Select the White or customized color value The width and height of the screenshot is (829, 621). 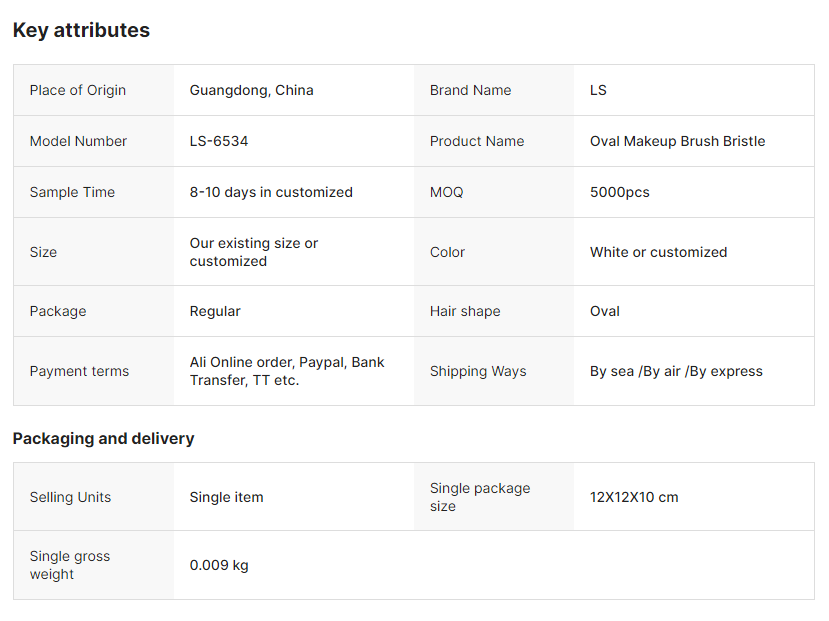tap(658, 252)
